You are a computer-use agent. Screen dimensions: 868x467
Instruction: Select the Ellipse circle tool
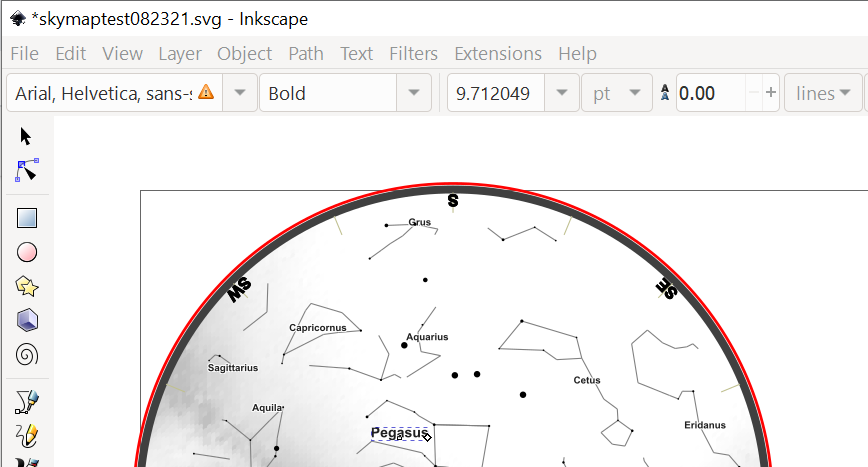click(27, 252)
